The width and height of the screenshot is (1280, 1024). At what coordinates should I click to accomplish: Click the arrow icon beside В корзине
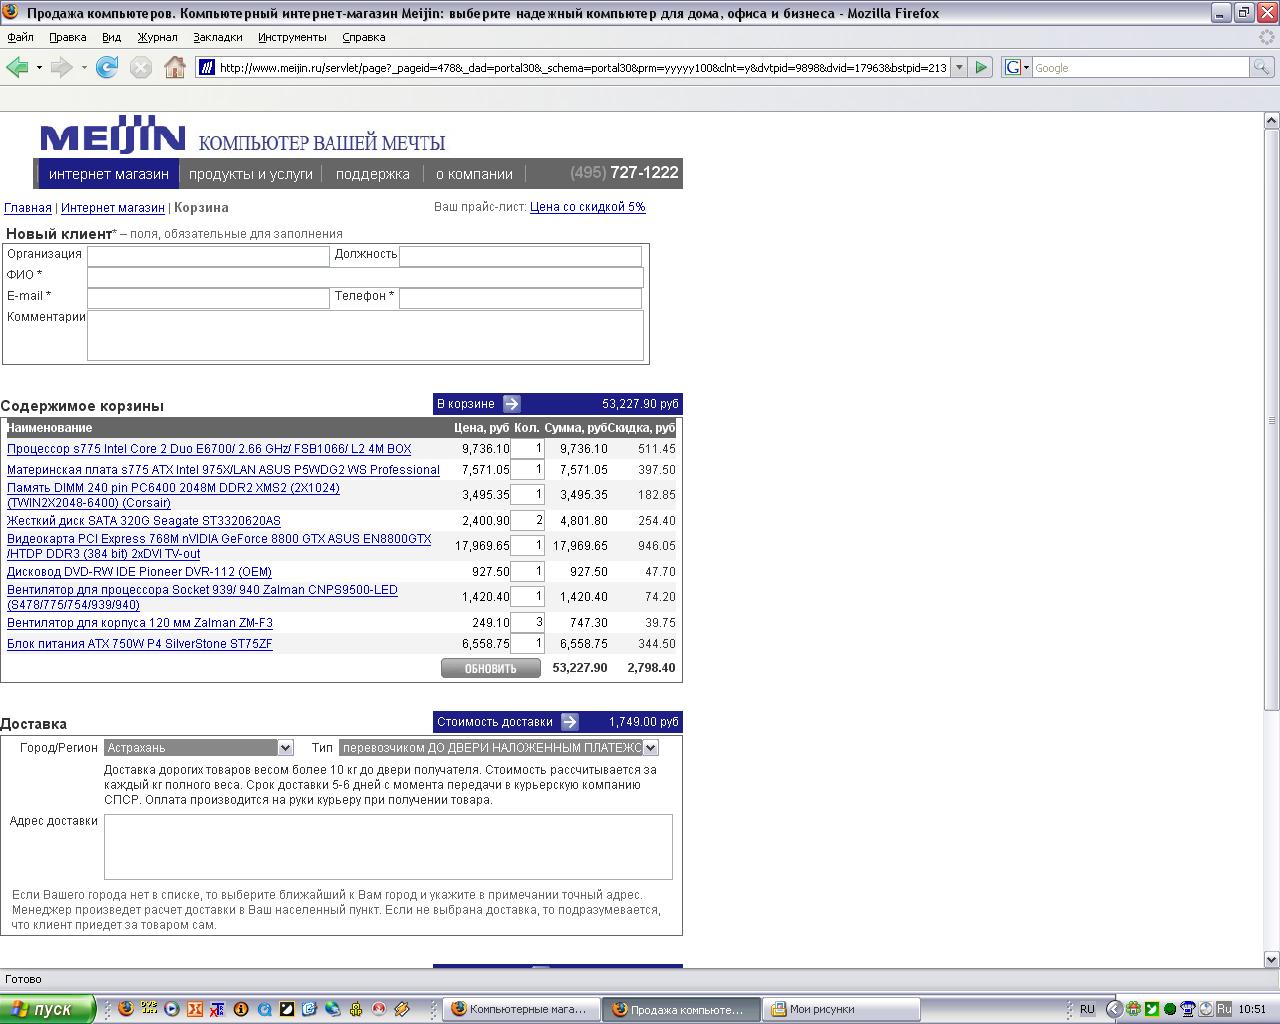point(512,404)
